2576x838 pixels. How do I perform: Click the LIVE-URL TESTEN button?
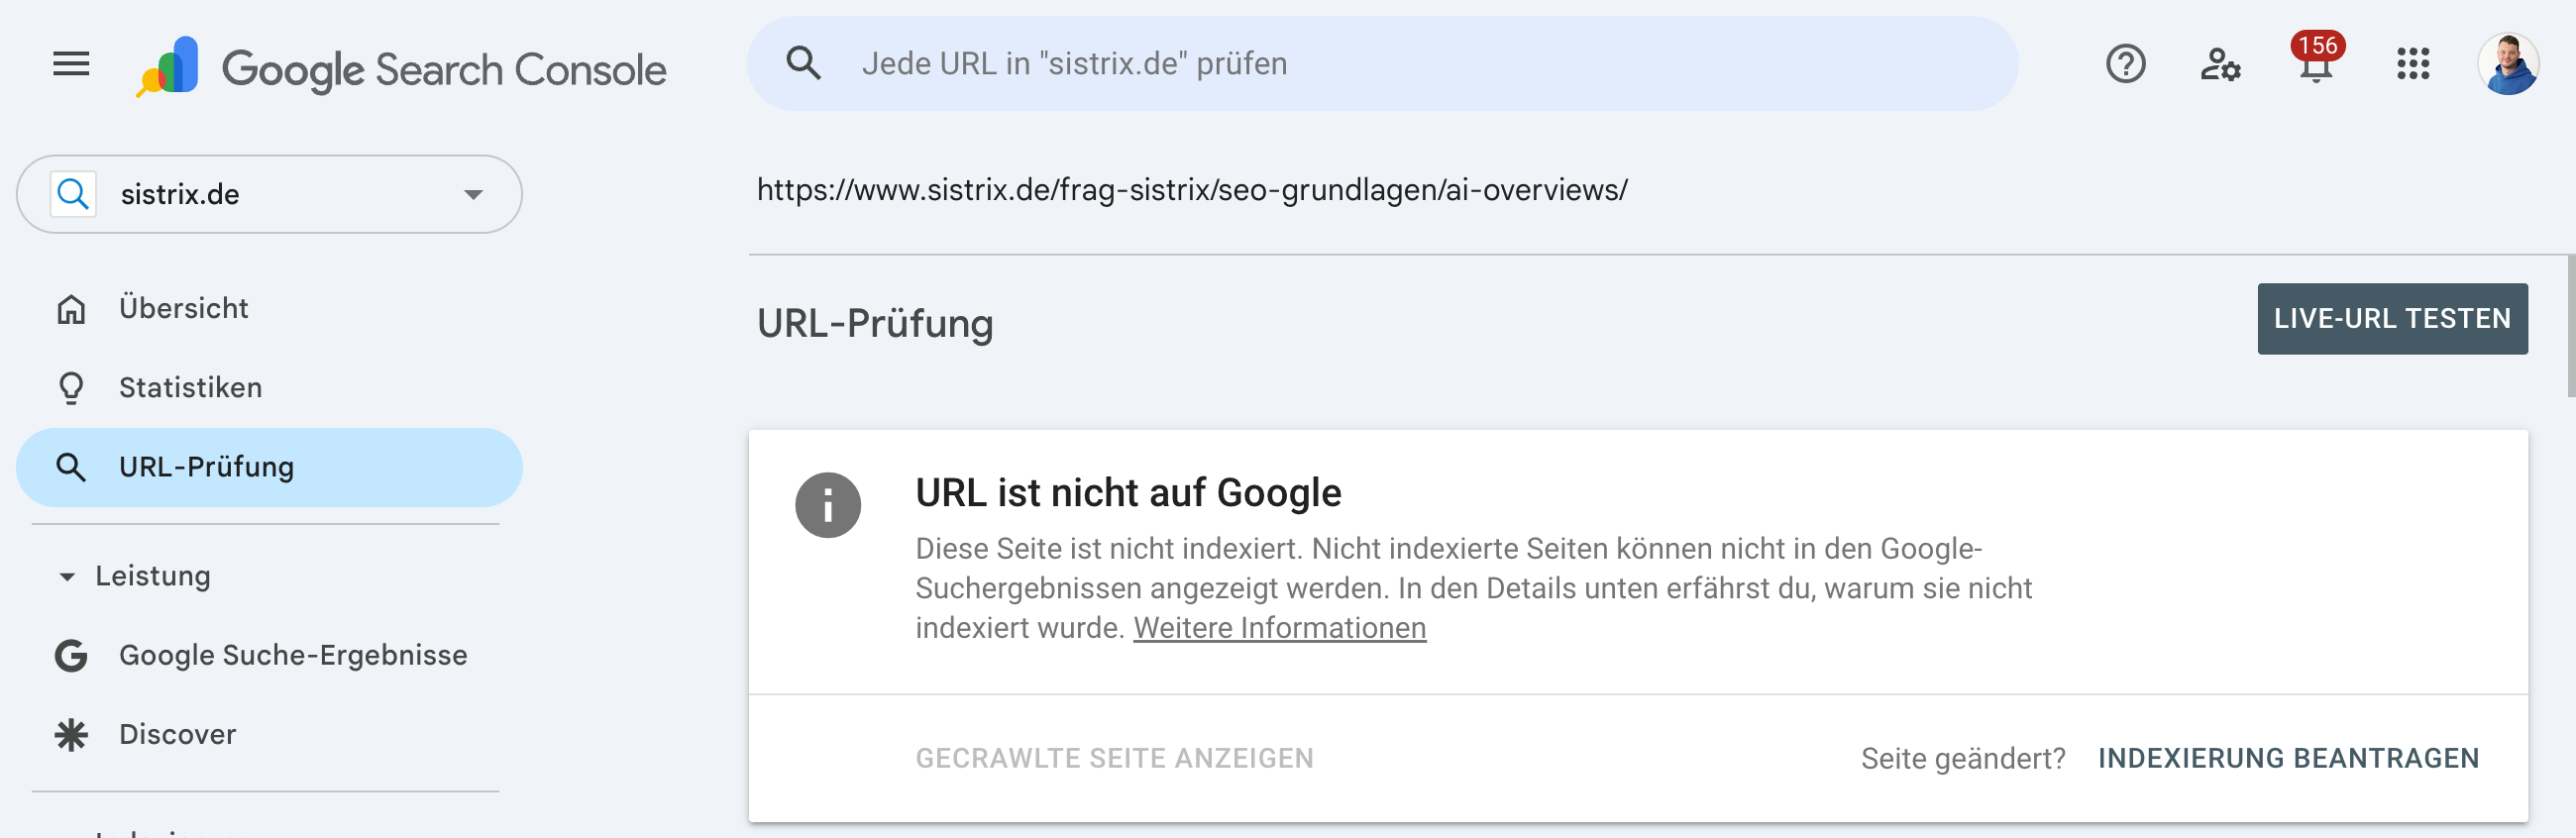[2391, 318]
